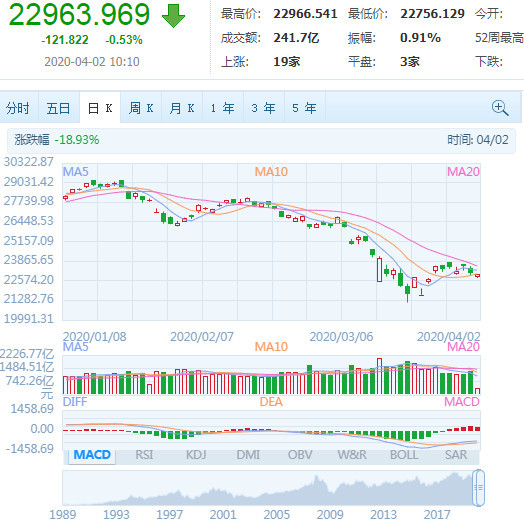Viewport: 524px width, 523px height.
Task: Switch indicator to BOLL
Action: (x=404, y=455)
